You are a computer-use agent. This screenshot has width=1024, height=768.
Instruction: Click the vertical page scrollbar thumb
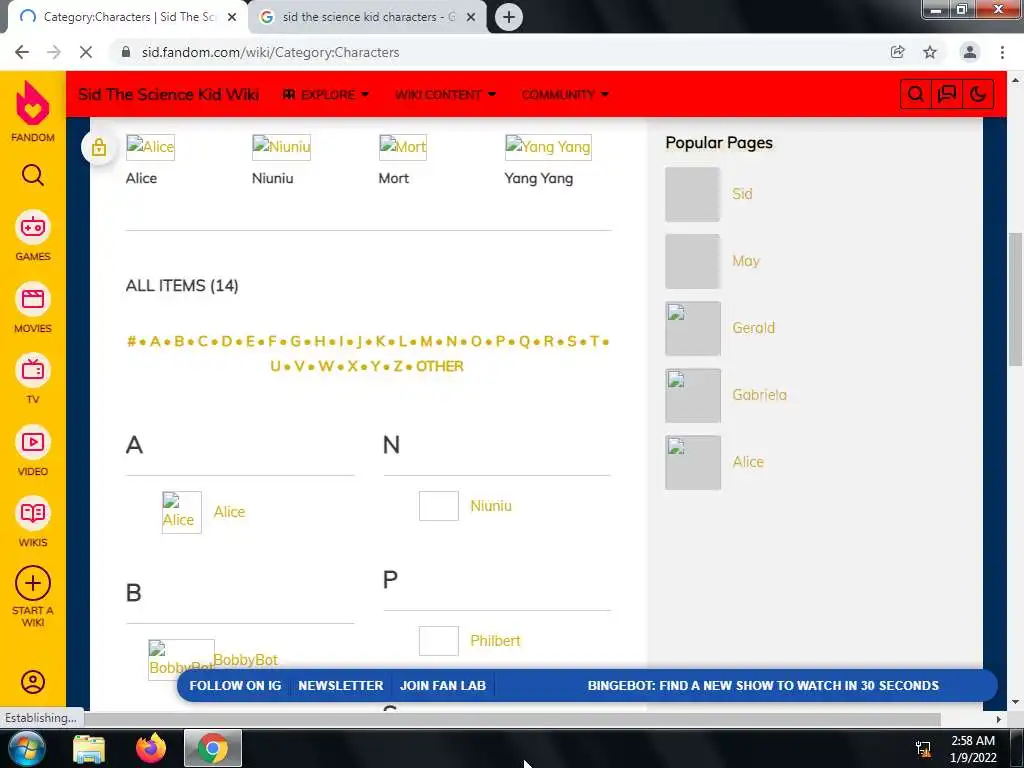(x=1016, y=299)
